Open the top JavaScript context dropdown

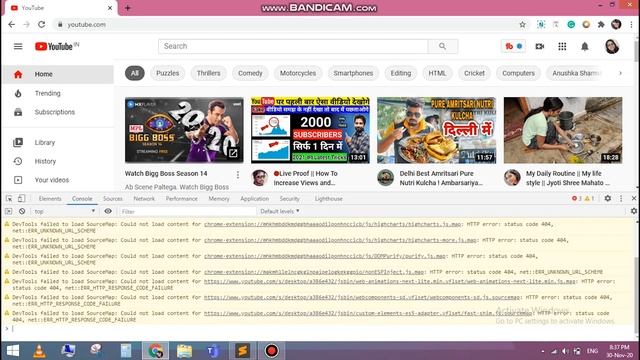64,211
